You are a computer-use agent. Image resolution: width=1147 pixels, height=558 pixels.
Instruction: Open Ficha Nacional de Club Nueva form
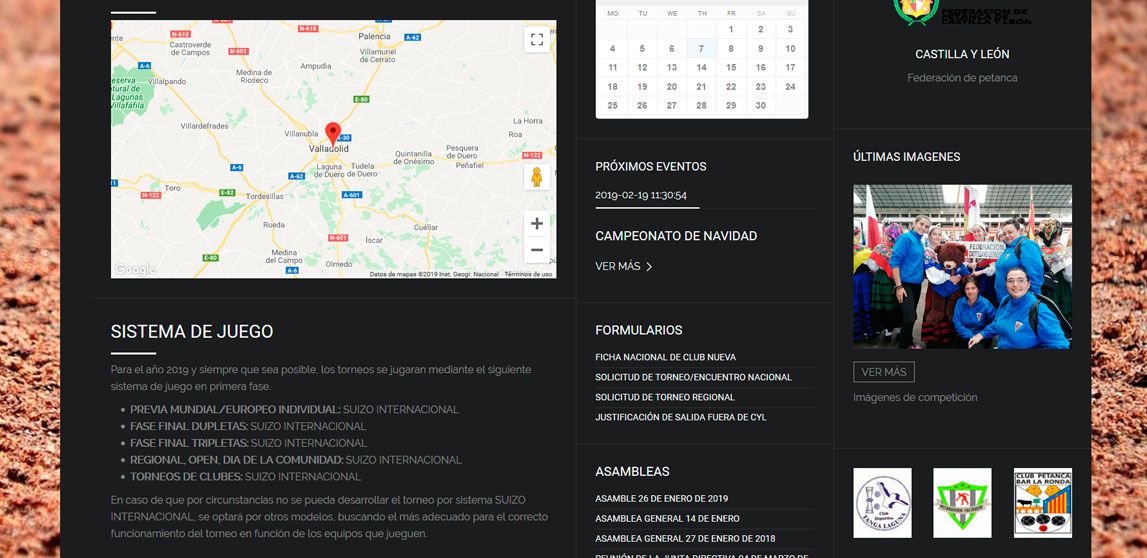(x=665, y=357)
